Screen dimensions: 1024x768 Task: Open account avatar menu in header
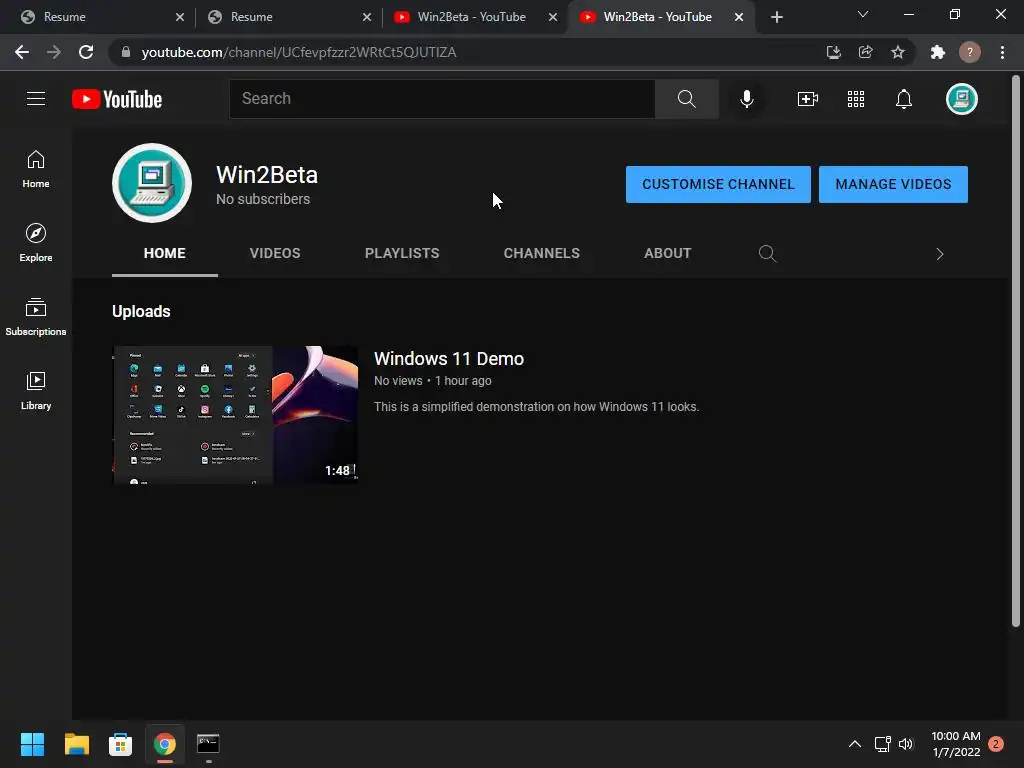click(x=961, y=99)
